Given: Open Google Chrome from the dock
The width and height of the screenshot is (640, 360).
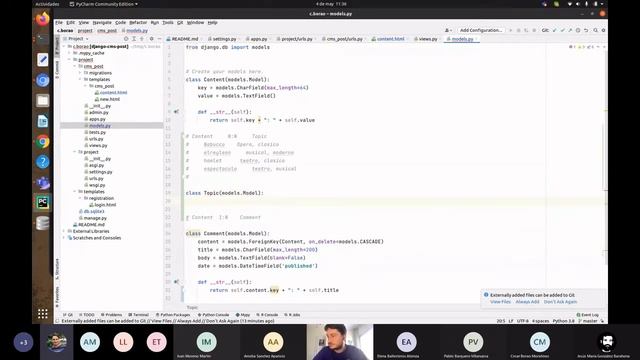Looking at the screenshot, I should (x=43, y=142).
